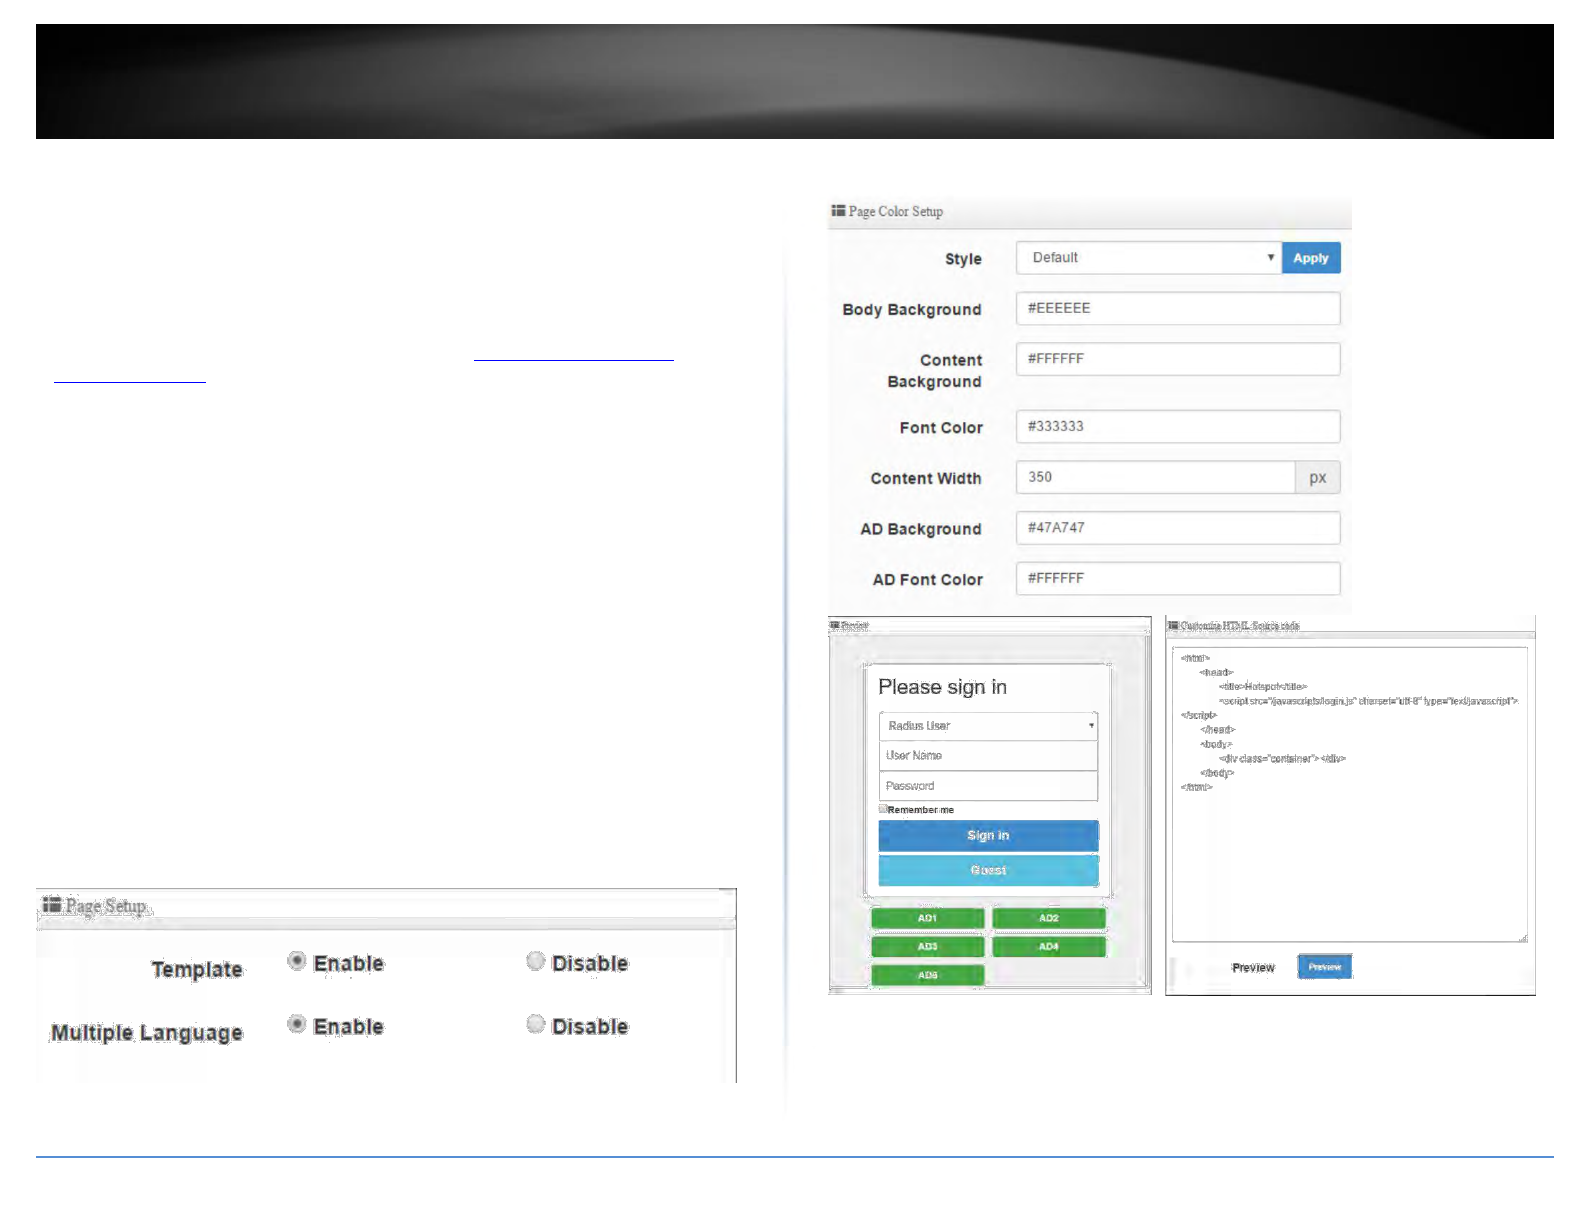Select Disable for Template
The height and width of the screenshot is (1224, 1584).
[536, 961]
